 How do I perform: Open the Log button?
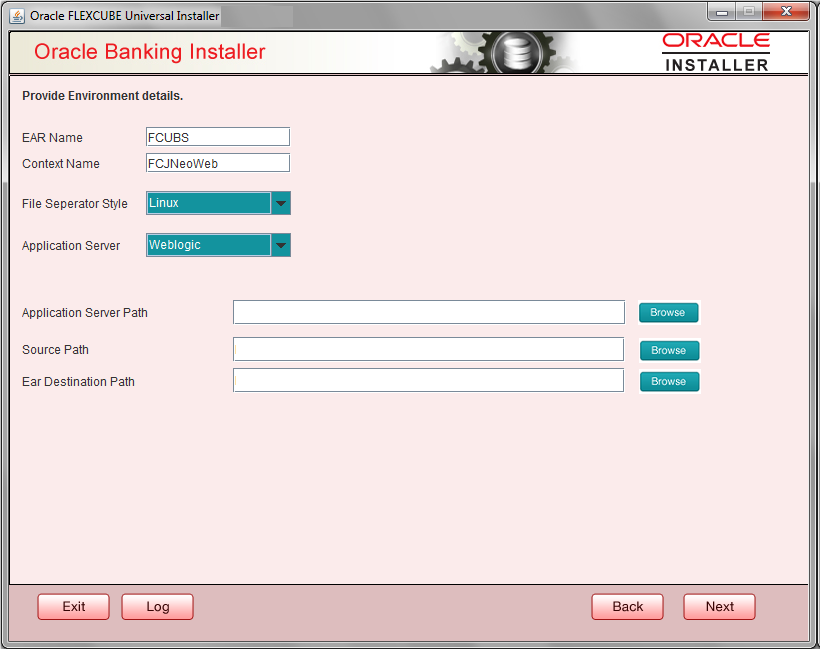(x=157, y=607)
